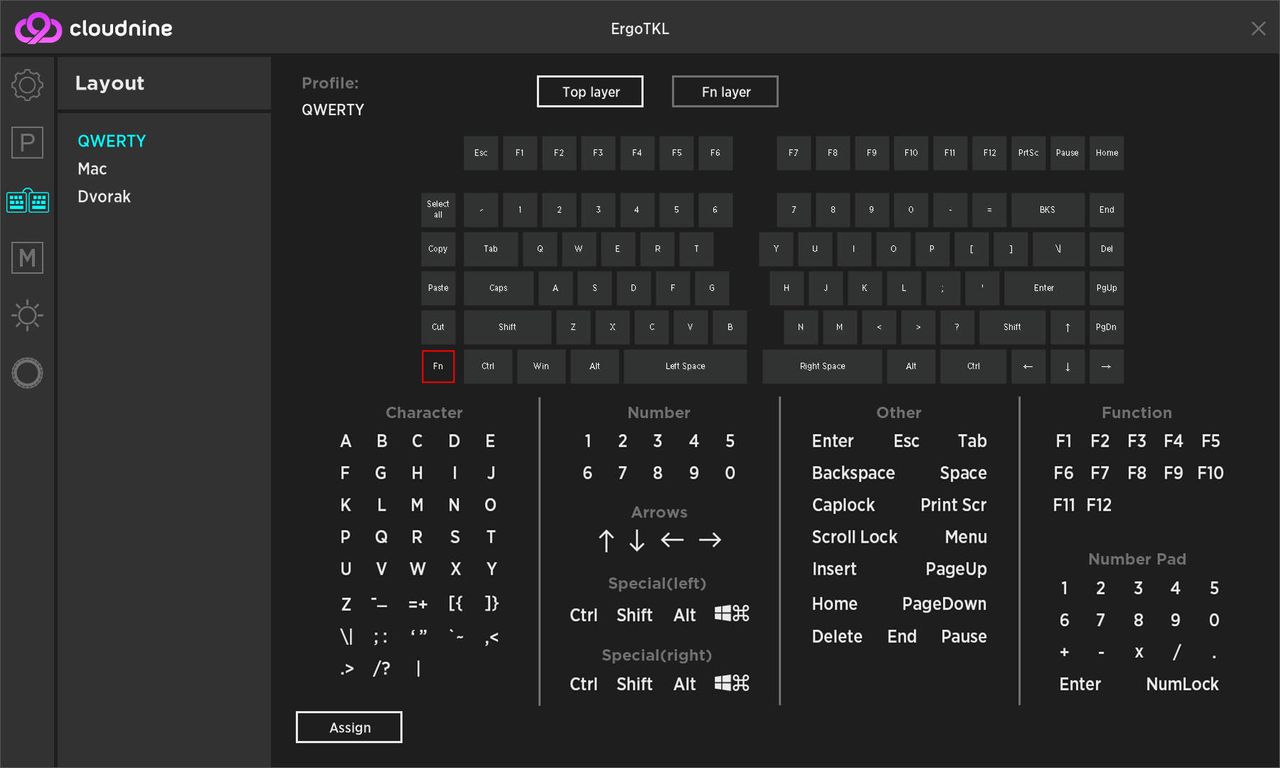The image size is (1280, 768).
Task: Select the keyboard Layout sidebar icon
Action: pos(27,201)
